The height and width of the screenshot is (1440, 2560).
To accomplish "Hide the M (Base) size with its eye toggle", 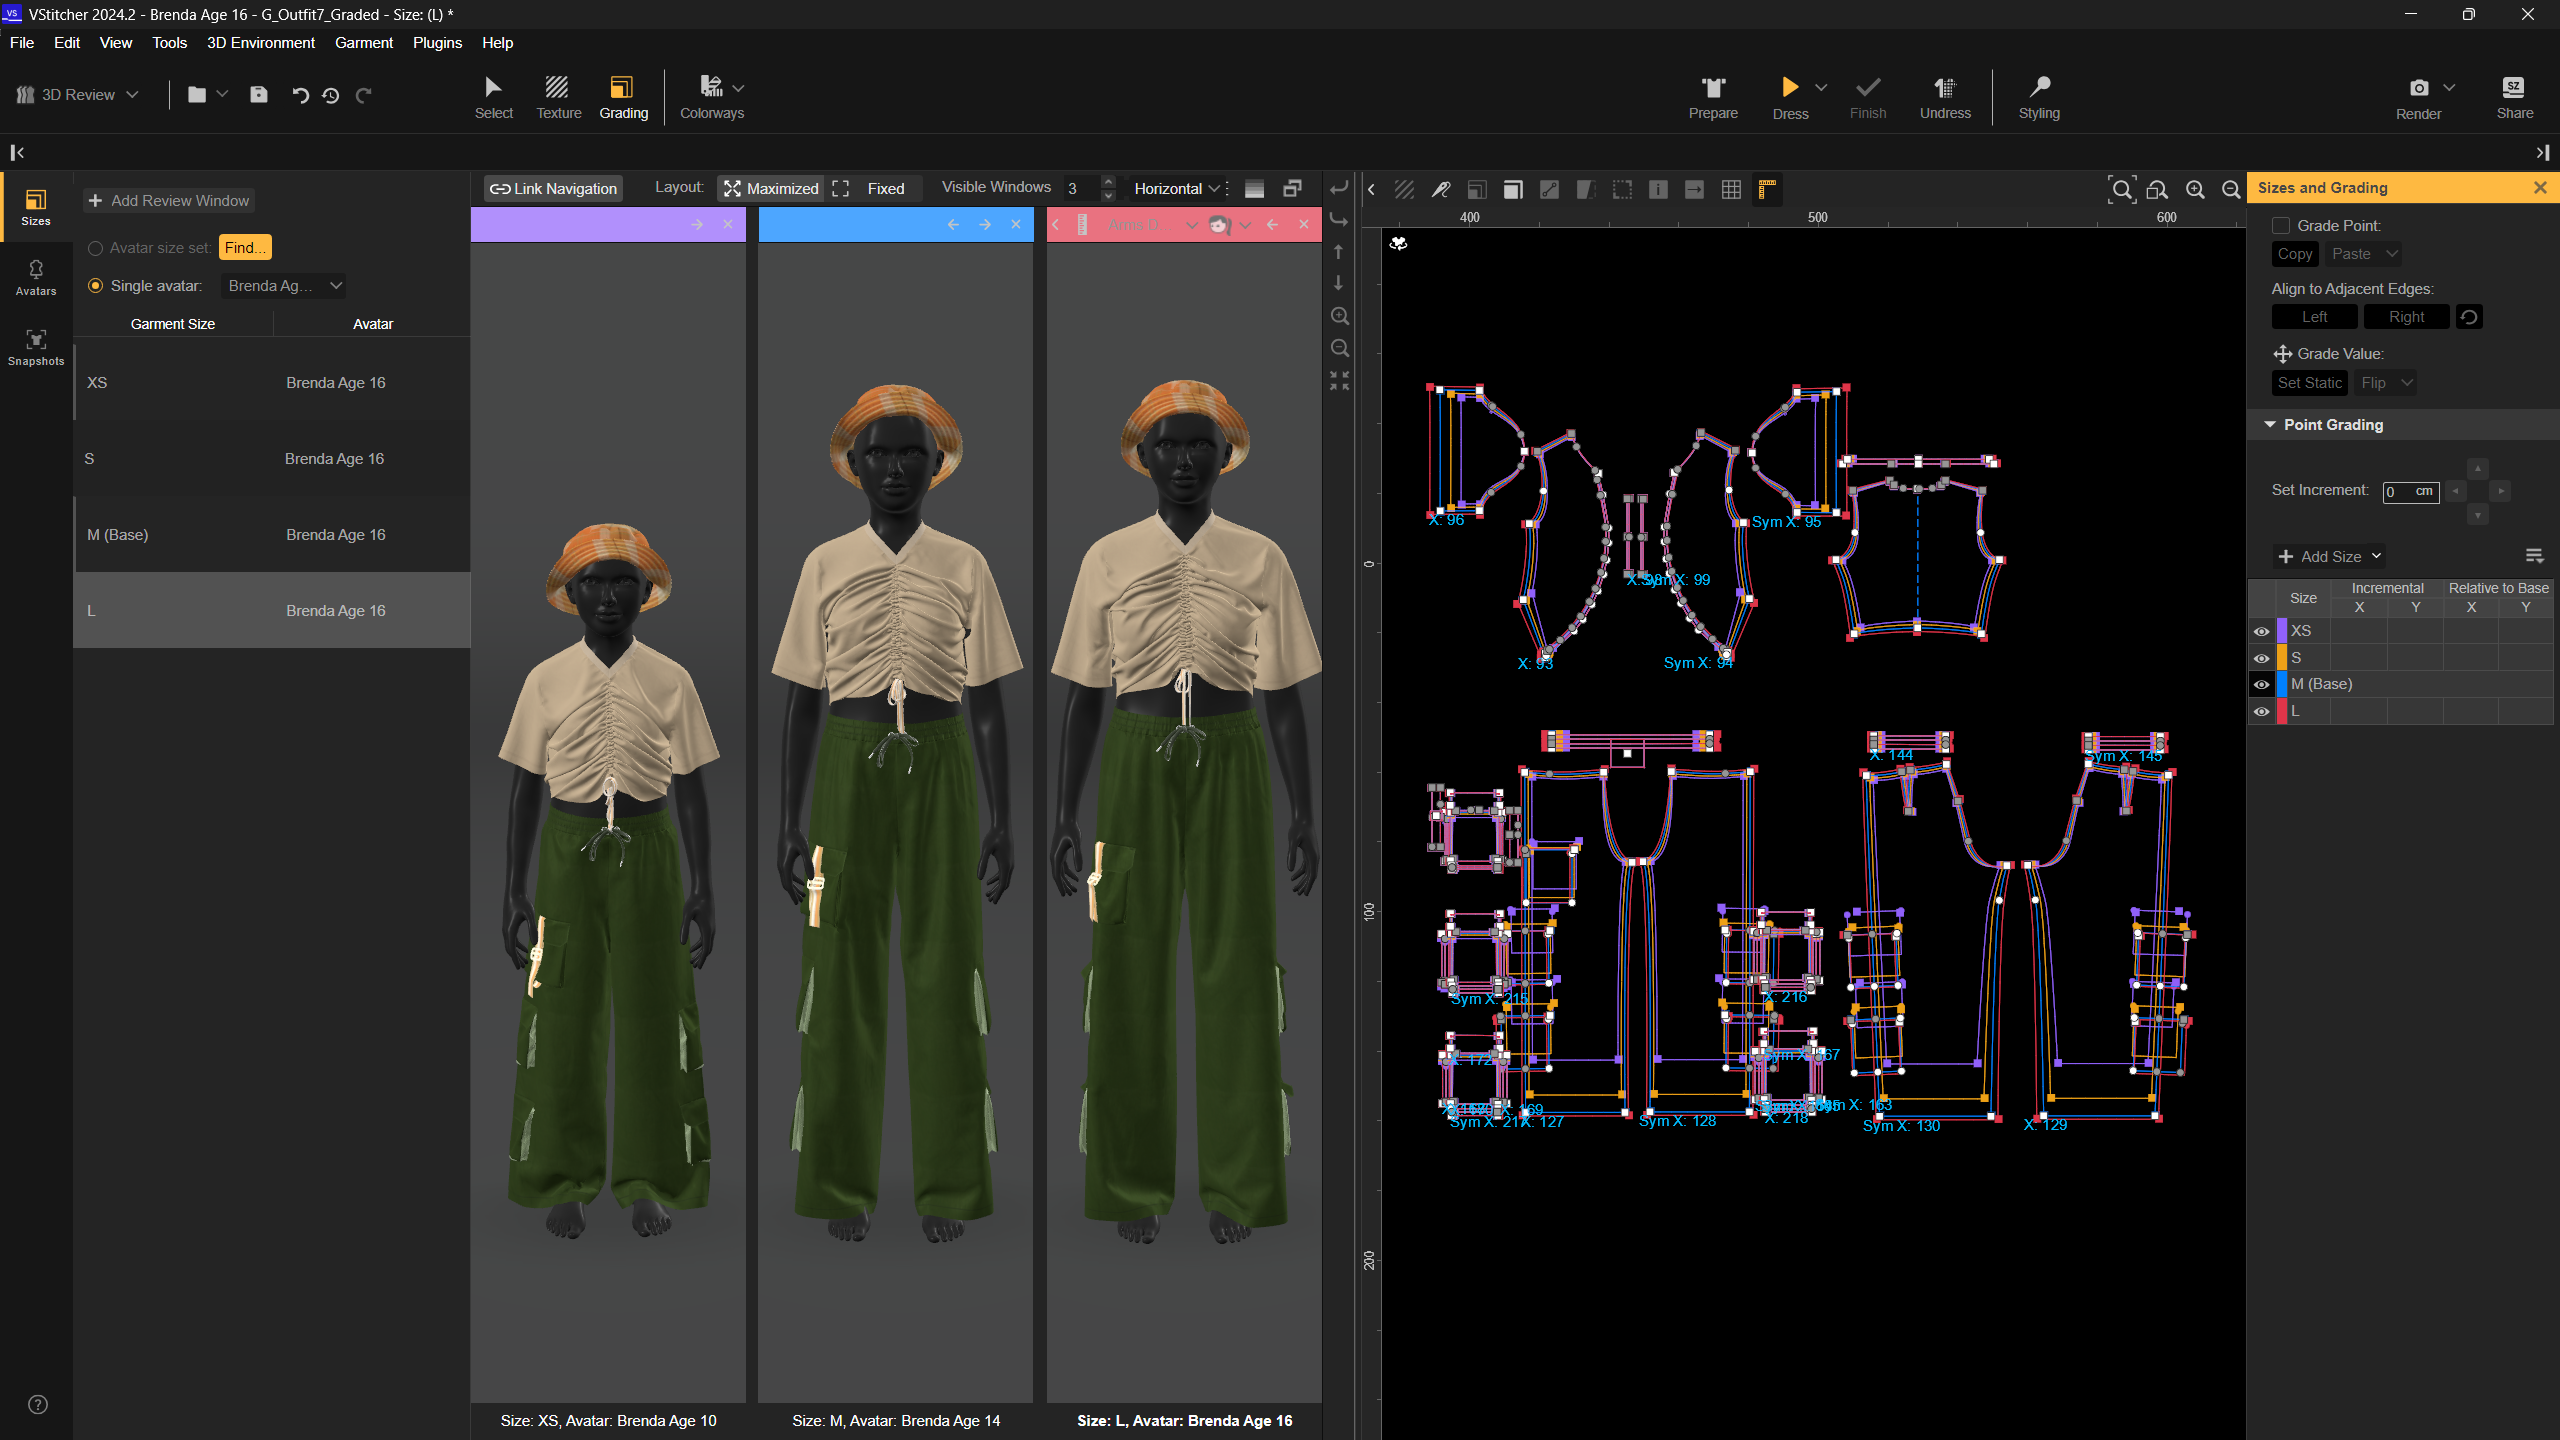I will pos(2263,684).
